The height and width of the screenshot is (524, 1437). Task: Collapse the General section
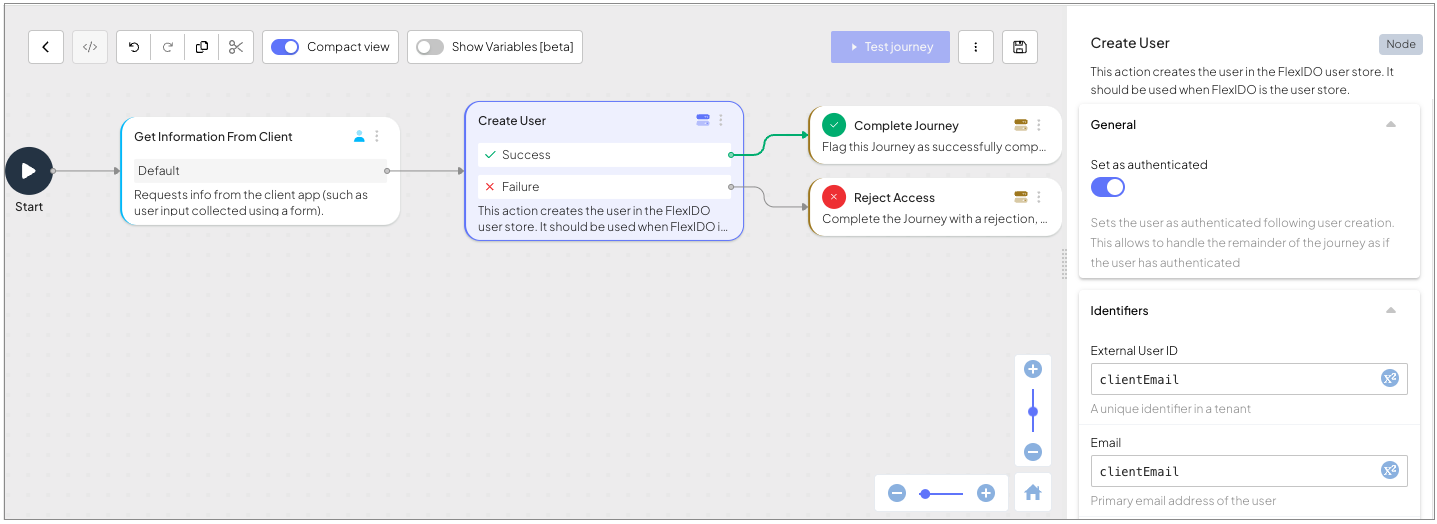1390,125
